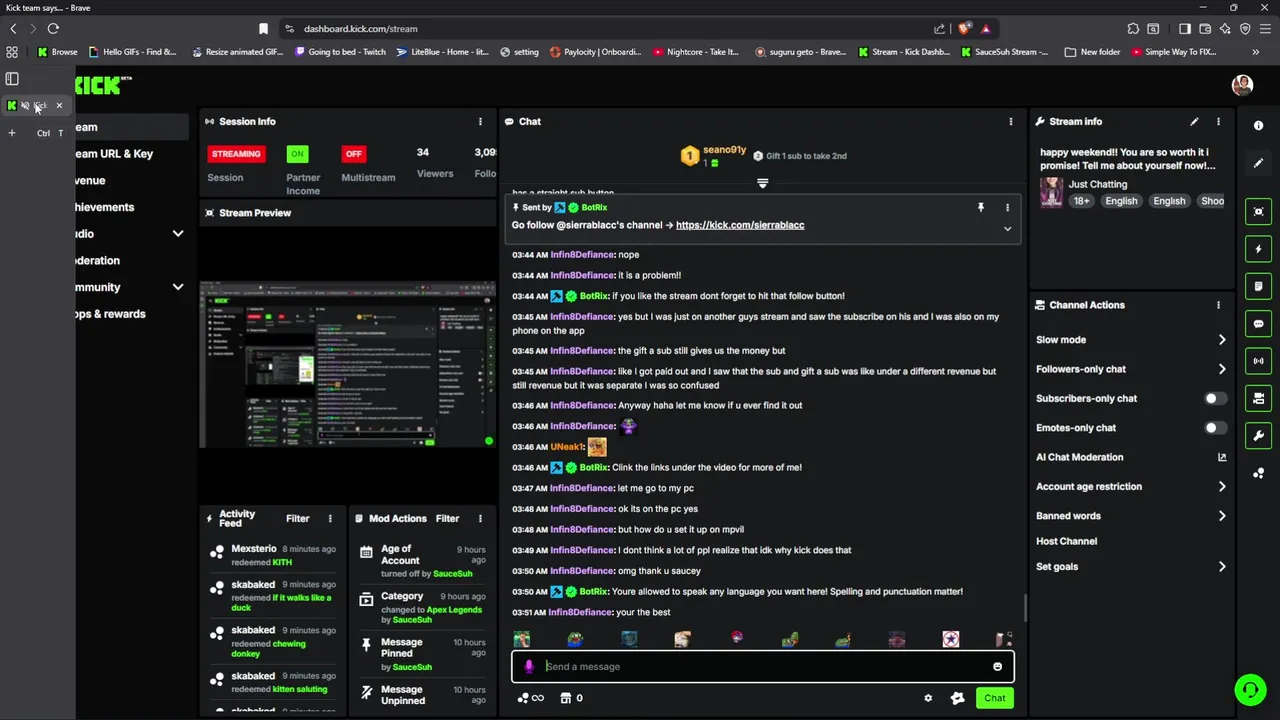Open Revenue in sidebar
The image size is (1280, 720).
coord(90,181)
